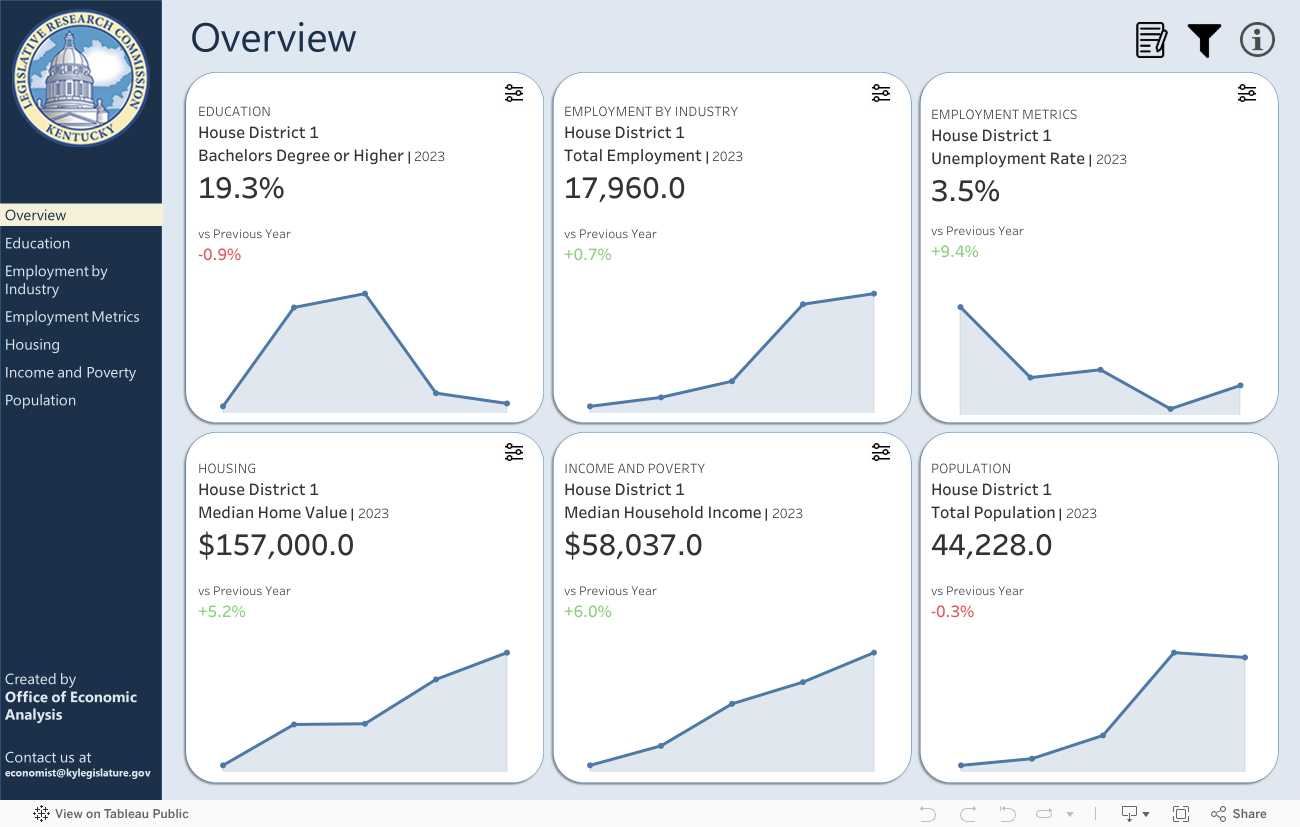Open the notes icon in the header

1151,40
